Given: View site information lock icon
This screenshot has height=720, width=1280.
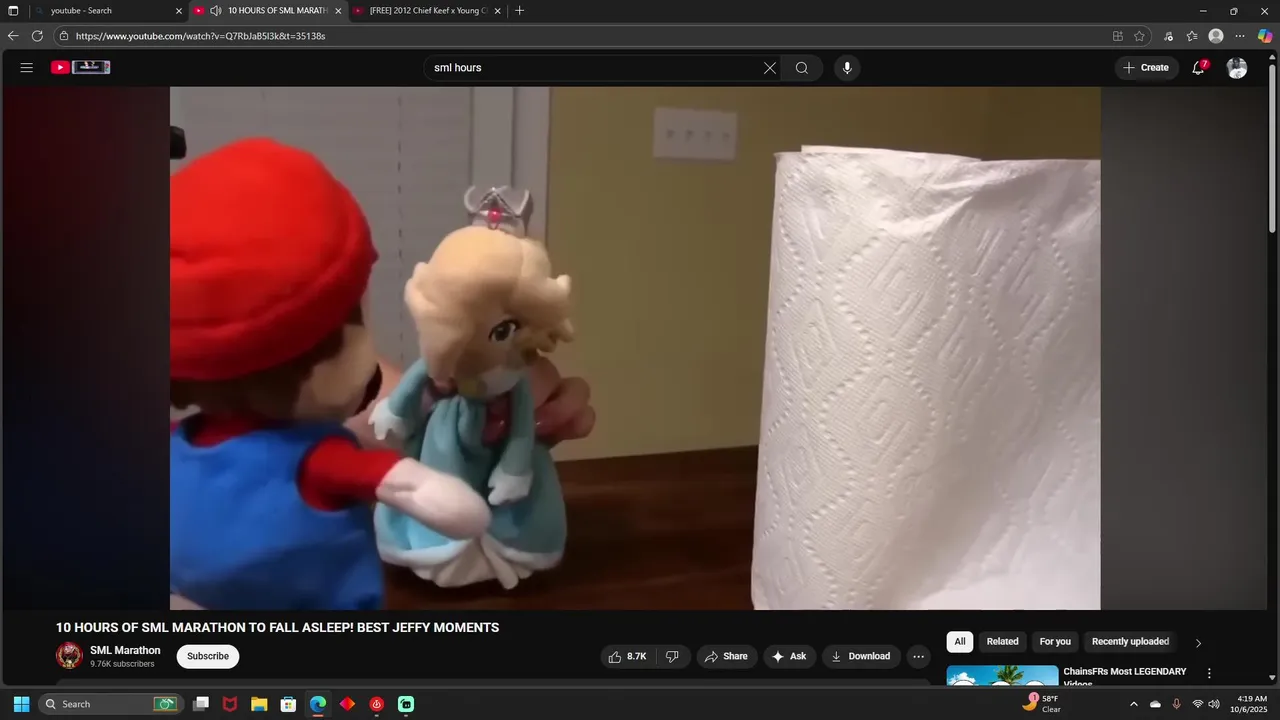Looking at the screenshot, I should pyautogui.click(x=64, y=36).
